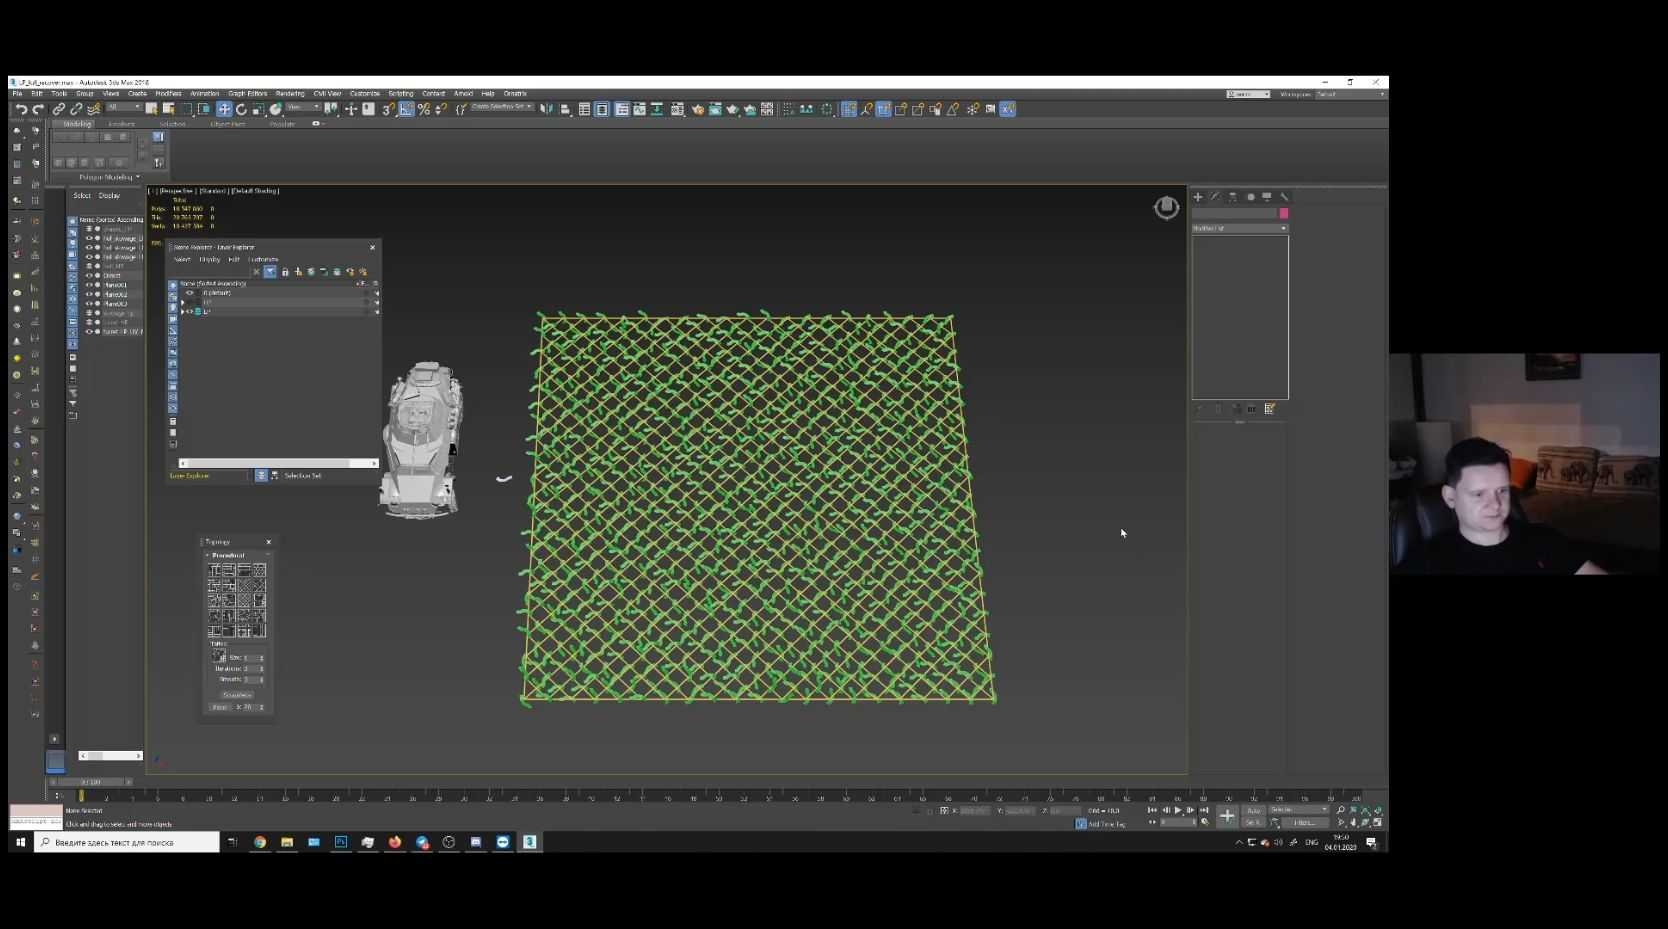
Task: Close the Topology panel
Action: pos(268,542)
